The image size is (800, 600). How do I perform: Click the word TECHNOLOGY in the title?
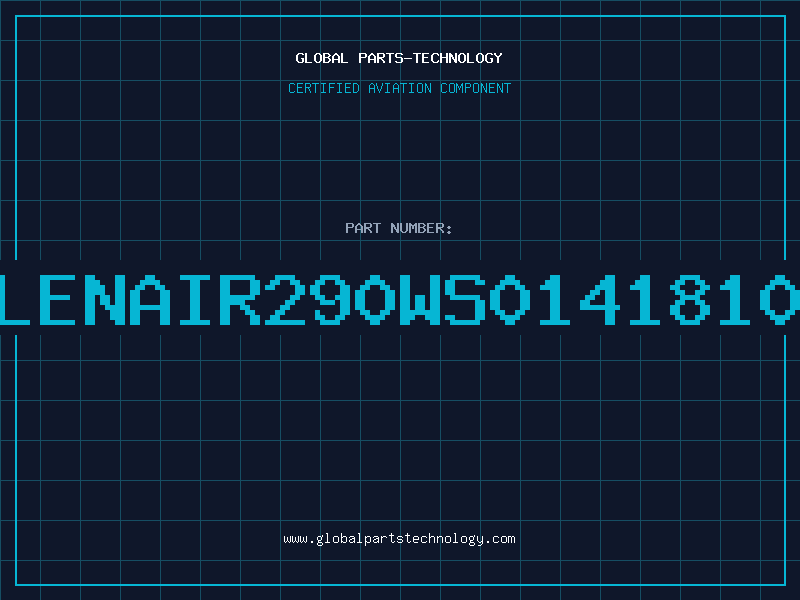tap(458, 58)
